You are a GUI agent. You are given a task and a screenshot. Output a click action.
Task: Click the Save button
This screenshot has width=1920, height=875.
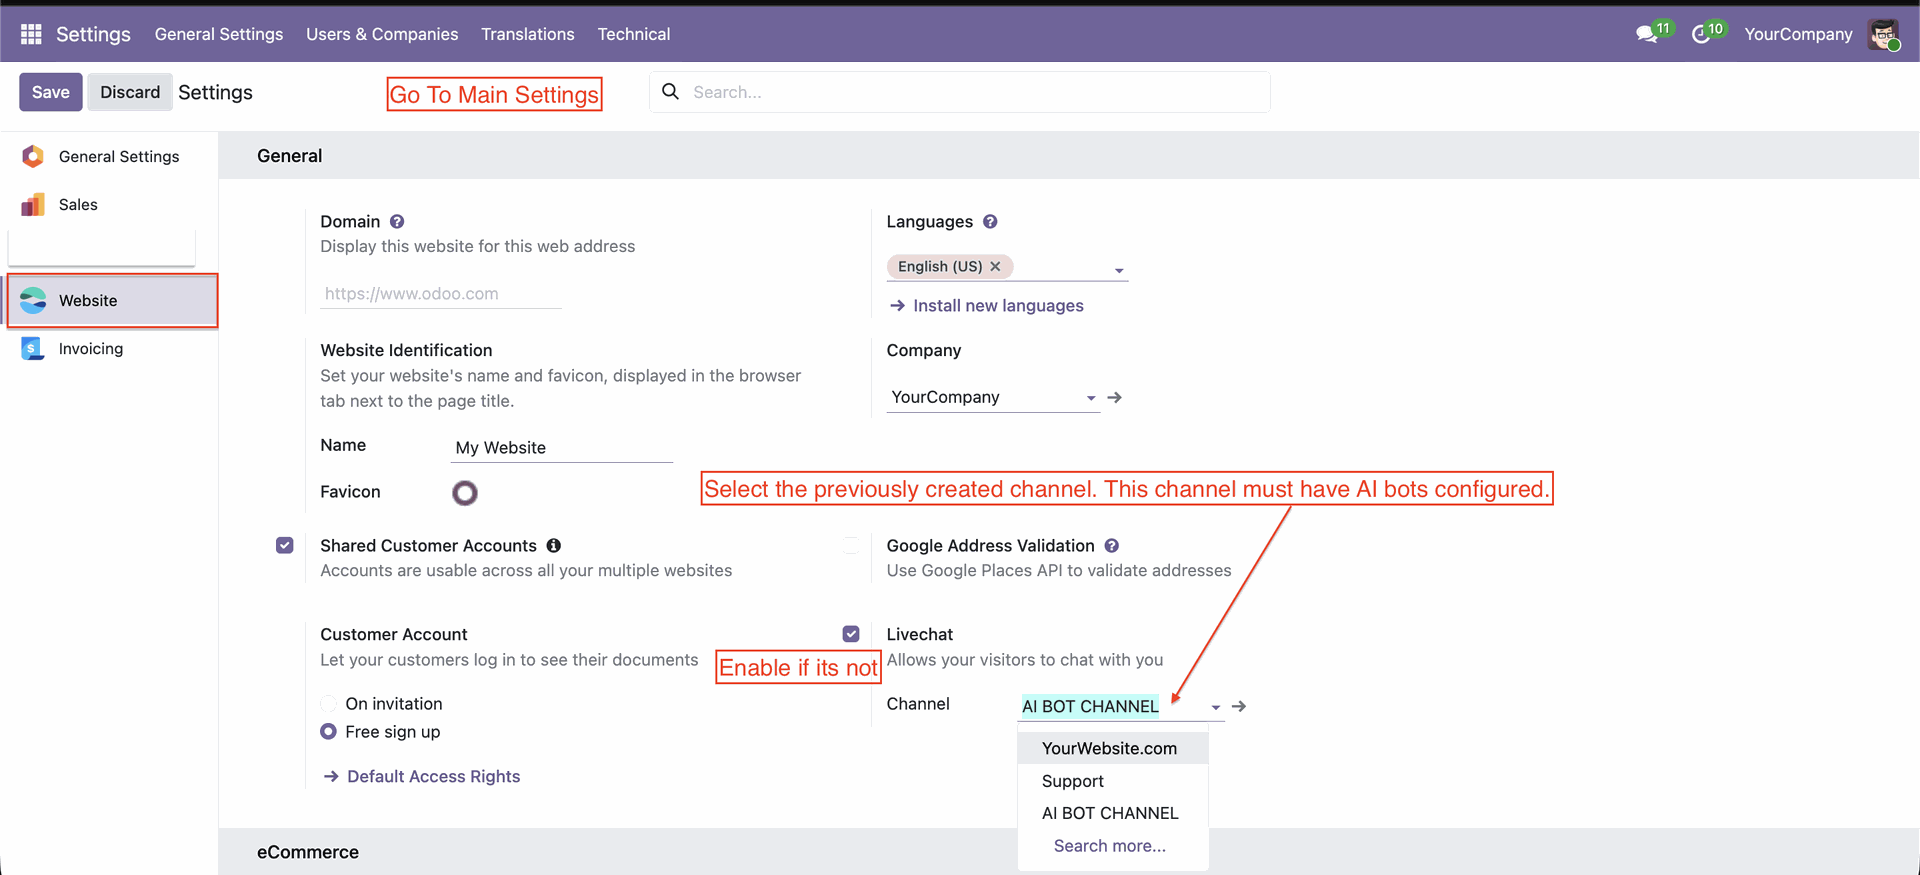click(50, 92)
